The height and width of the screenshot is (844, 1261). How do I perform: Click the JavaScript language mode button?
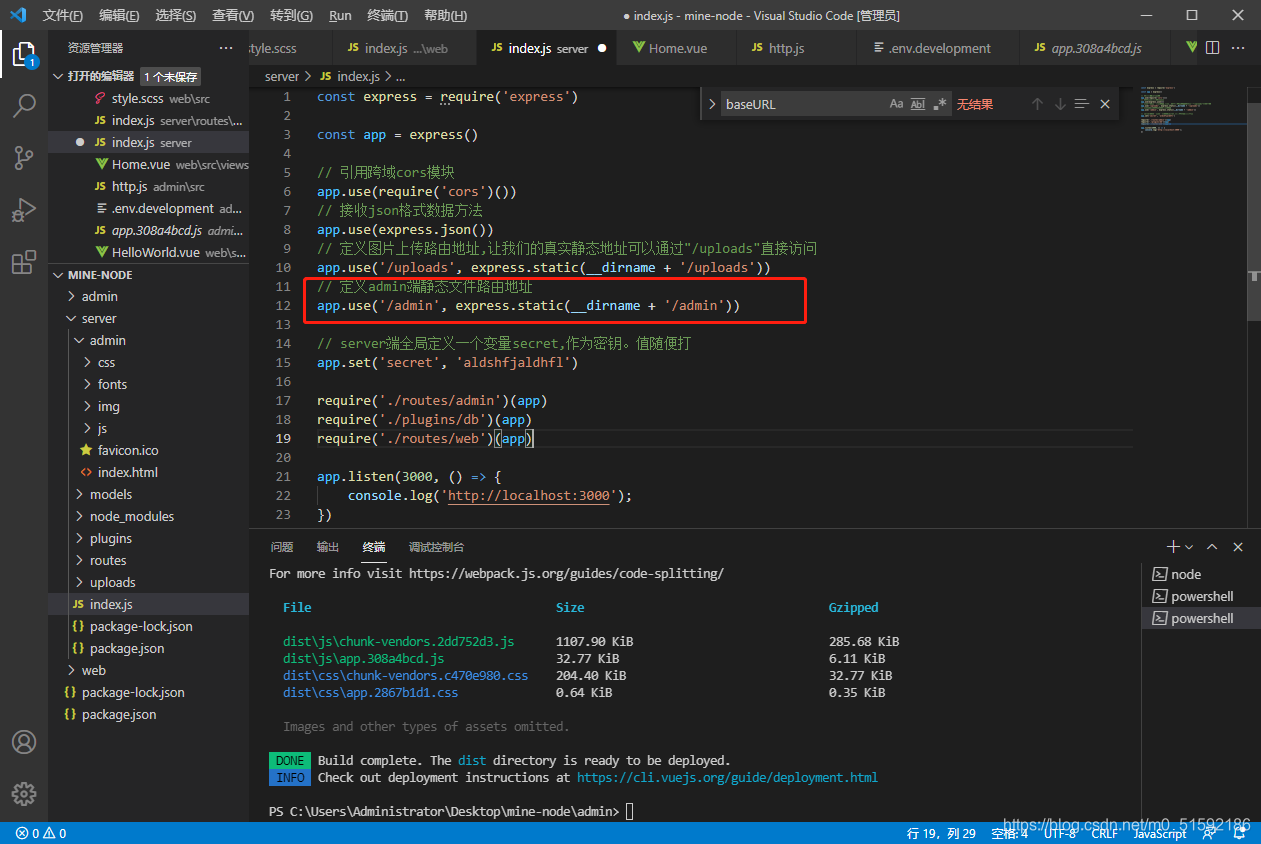coord(1160,833)
